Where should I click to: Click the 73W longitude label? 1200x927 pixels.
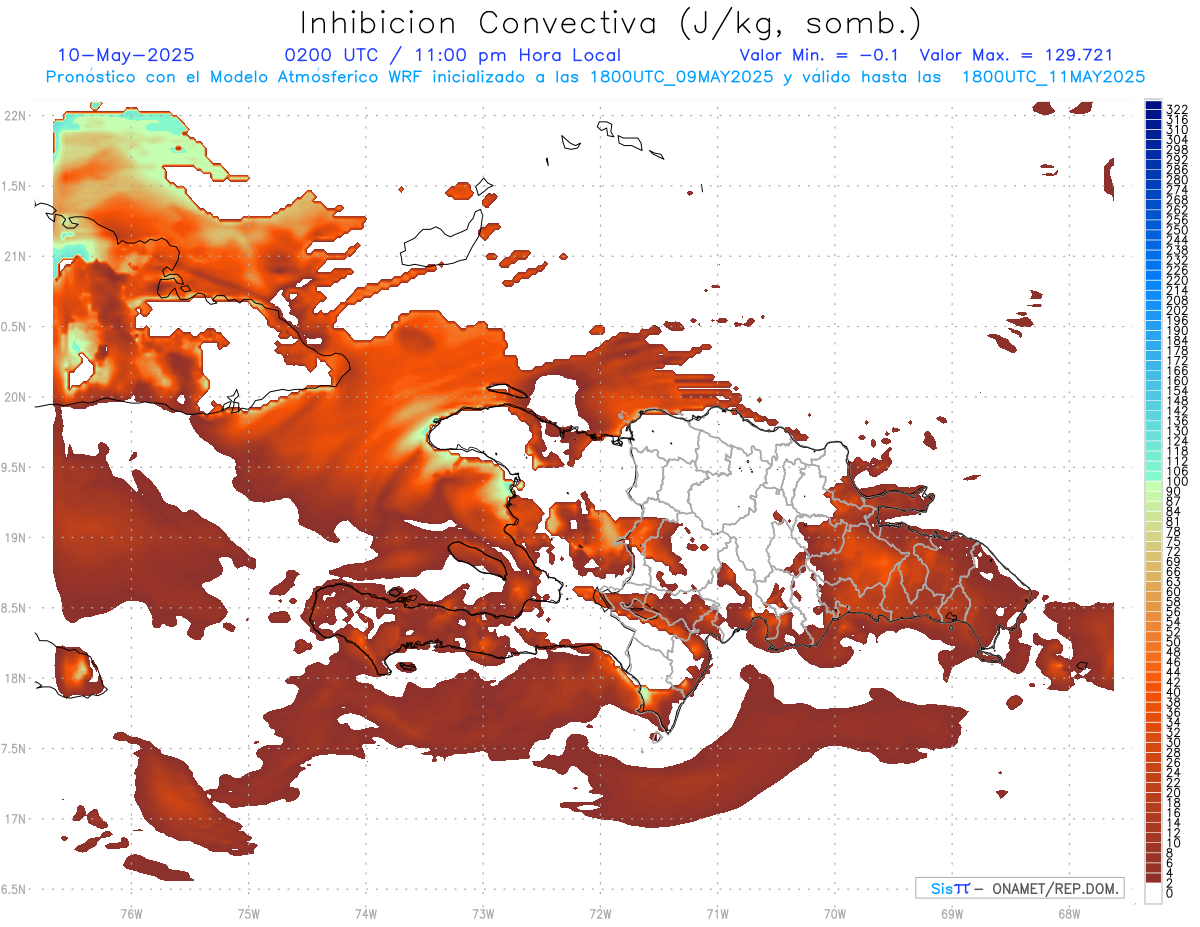(x=483, y=914)
